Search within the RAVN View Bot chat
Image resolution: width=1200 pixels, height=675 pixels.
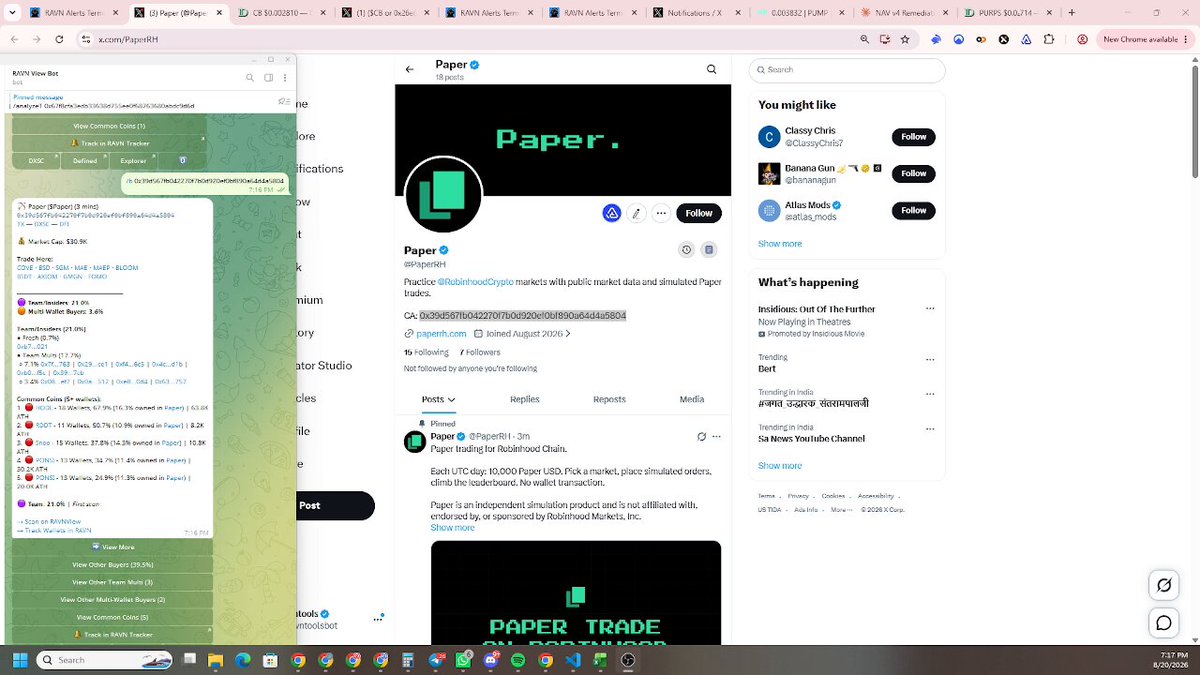[x=250, y=77]
